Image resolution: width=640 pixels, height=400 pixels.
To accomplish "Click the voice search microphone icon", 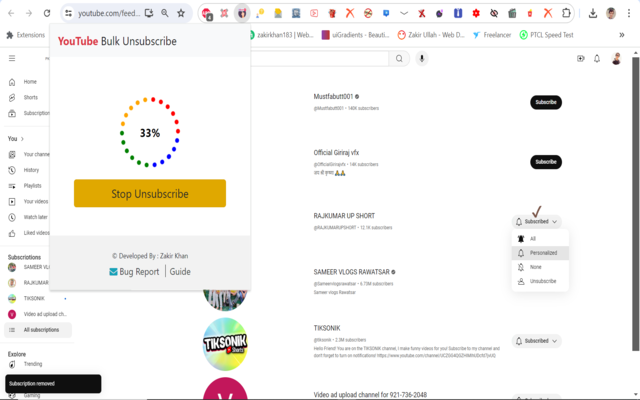I will click(422, 59).
